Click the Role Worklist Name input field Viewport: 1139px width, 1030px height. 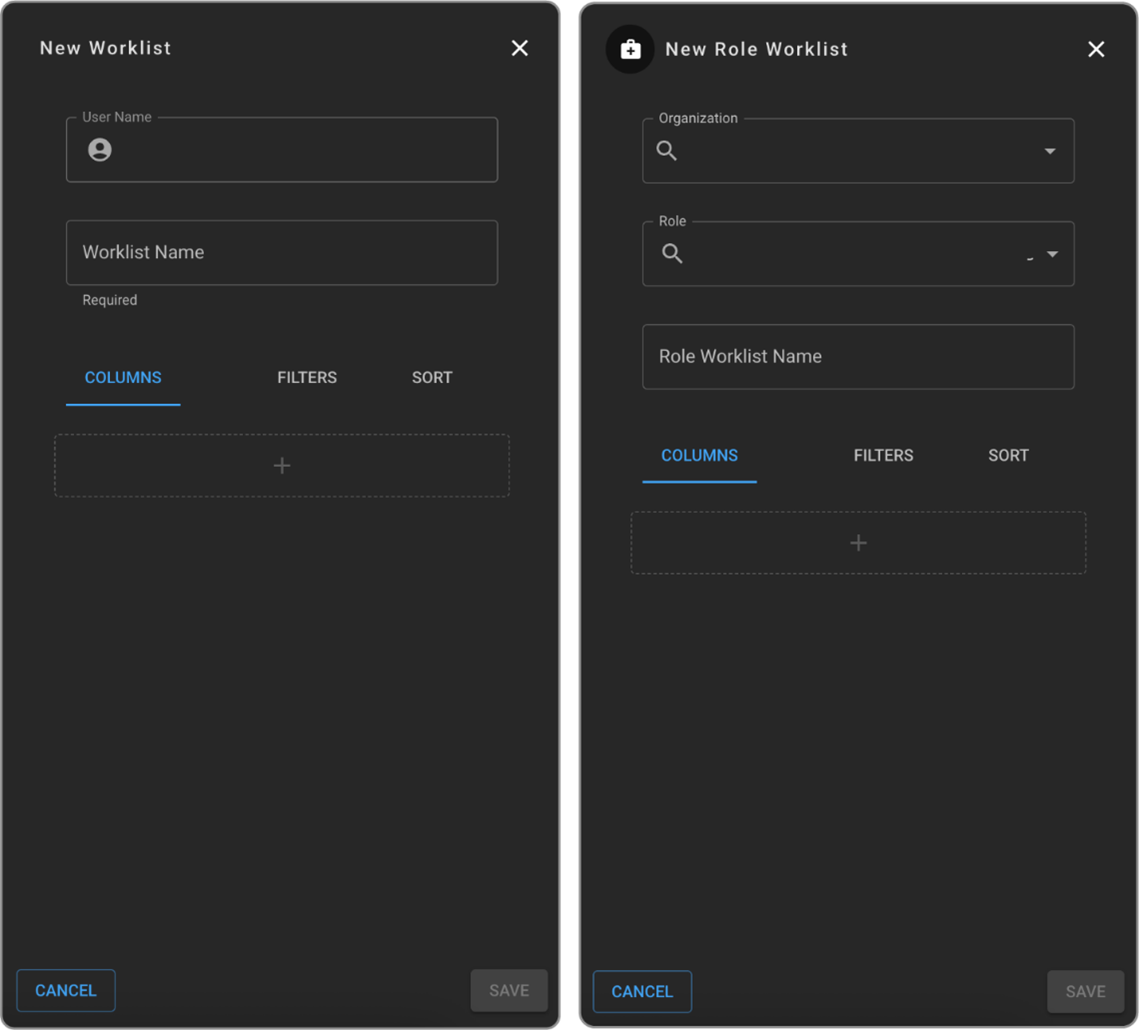click(858, 356)
